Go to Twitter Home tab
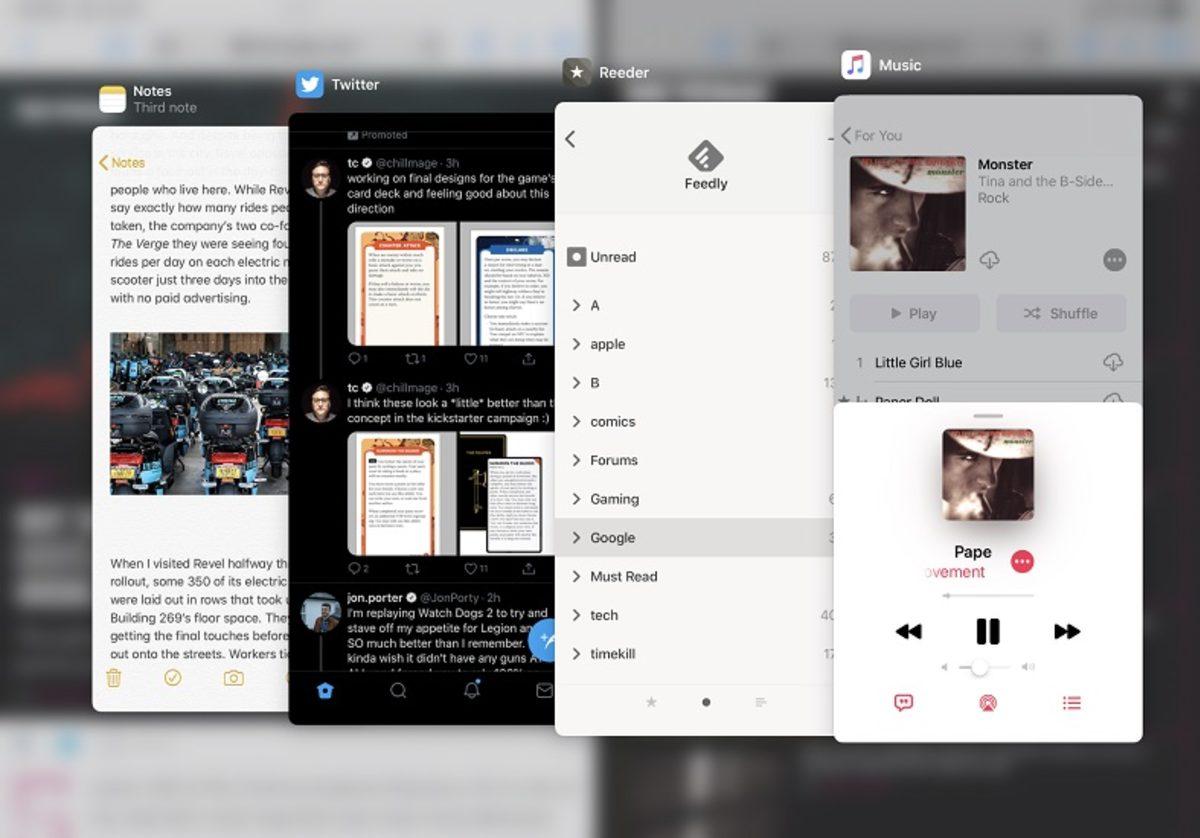 coord(324,691)
